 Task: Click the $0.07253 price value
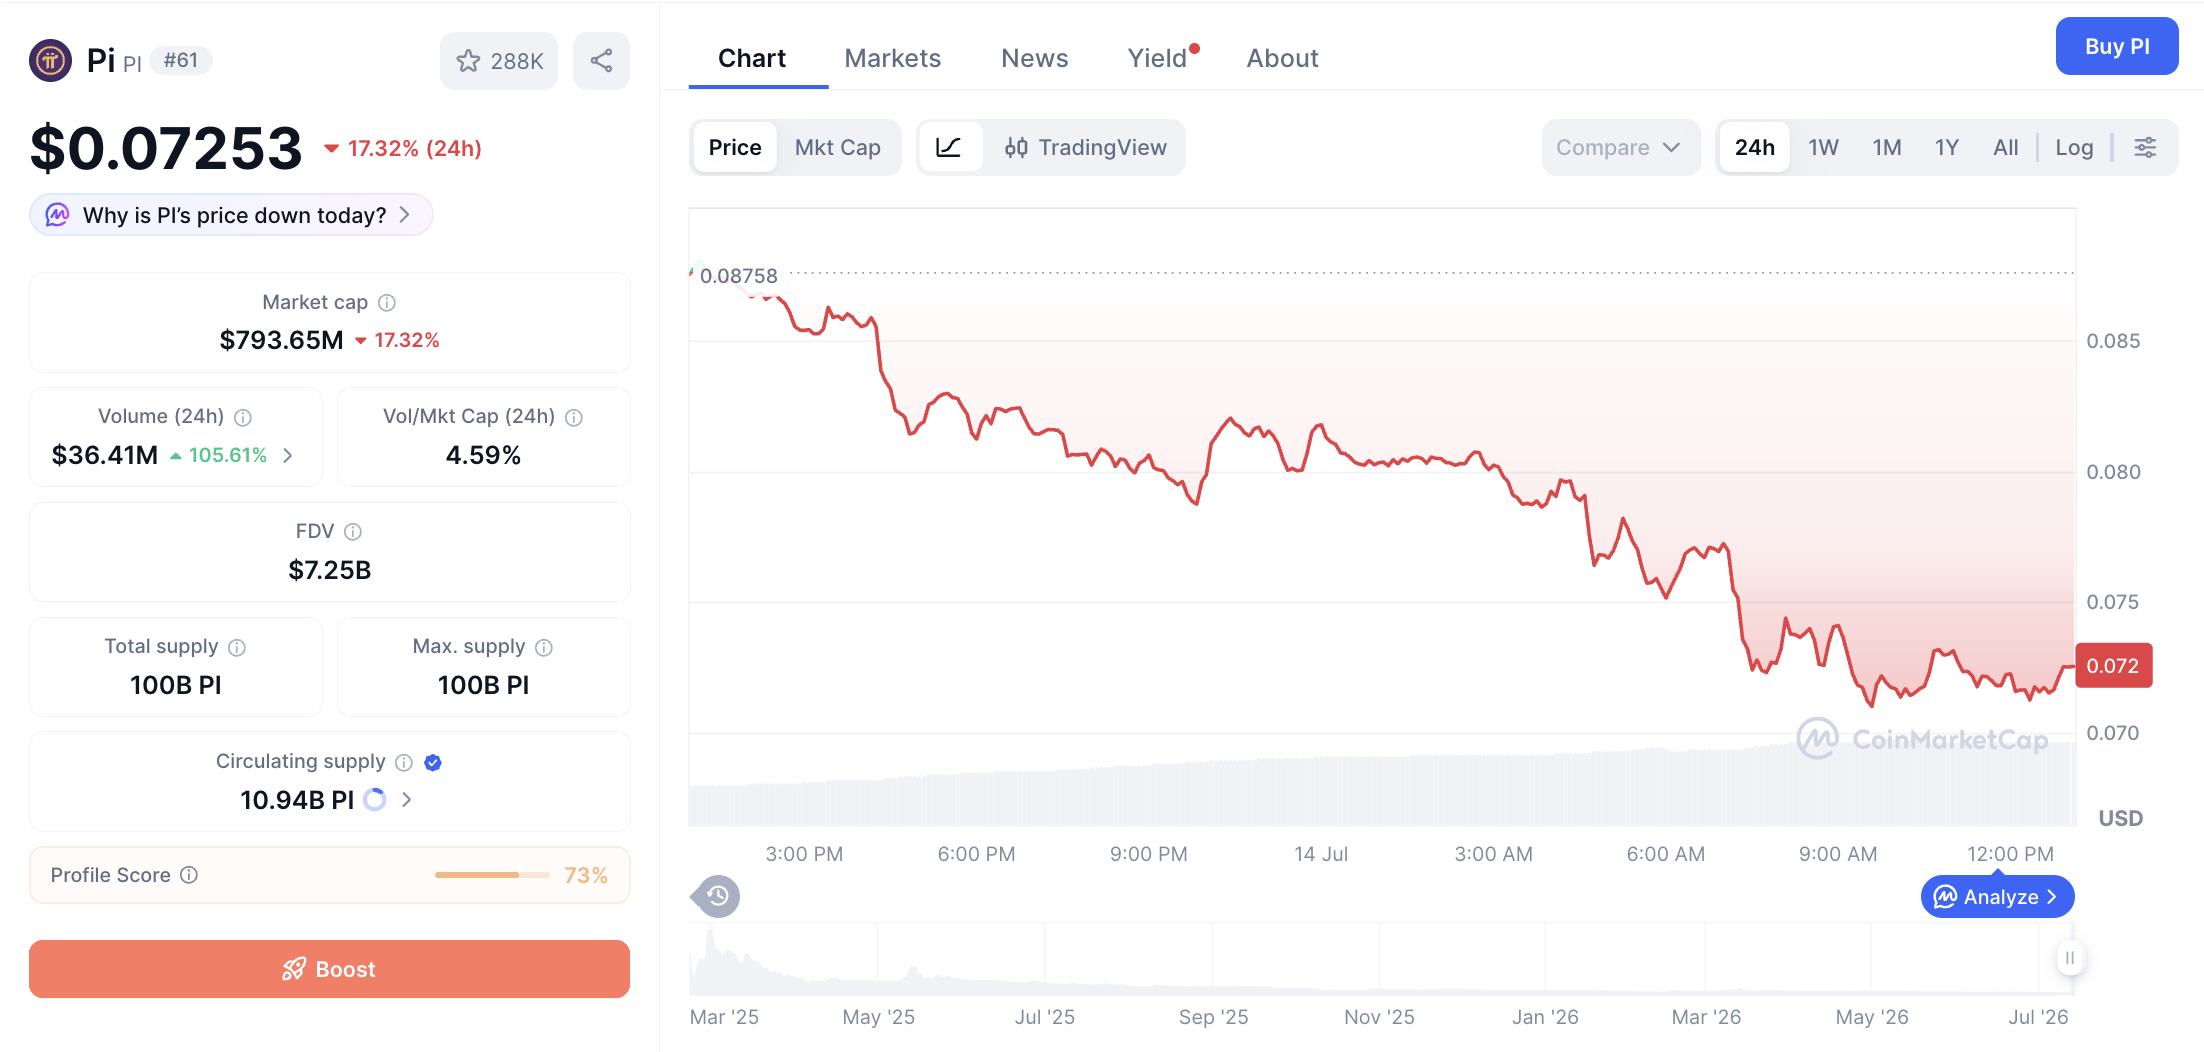tap(166, 148)
